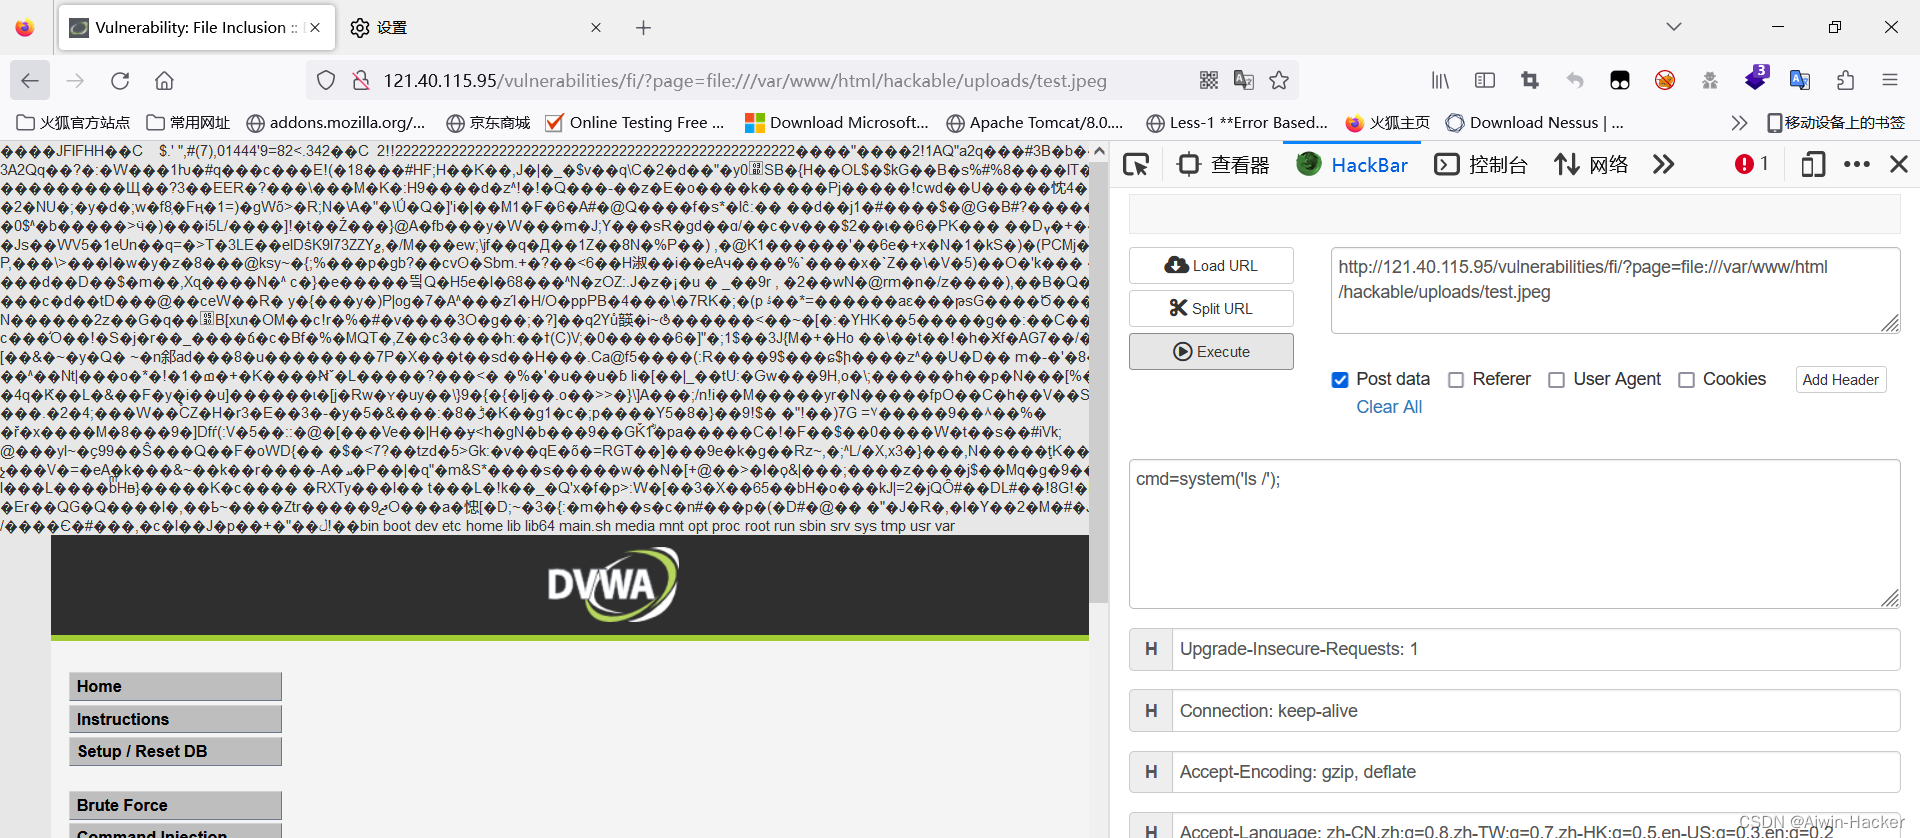Open the Home menu item in DVWA
This screenshot has height=838, width=1920.
(175, 686)
